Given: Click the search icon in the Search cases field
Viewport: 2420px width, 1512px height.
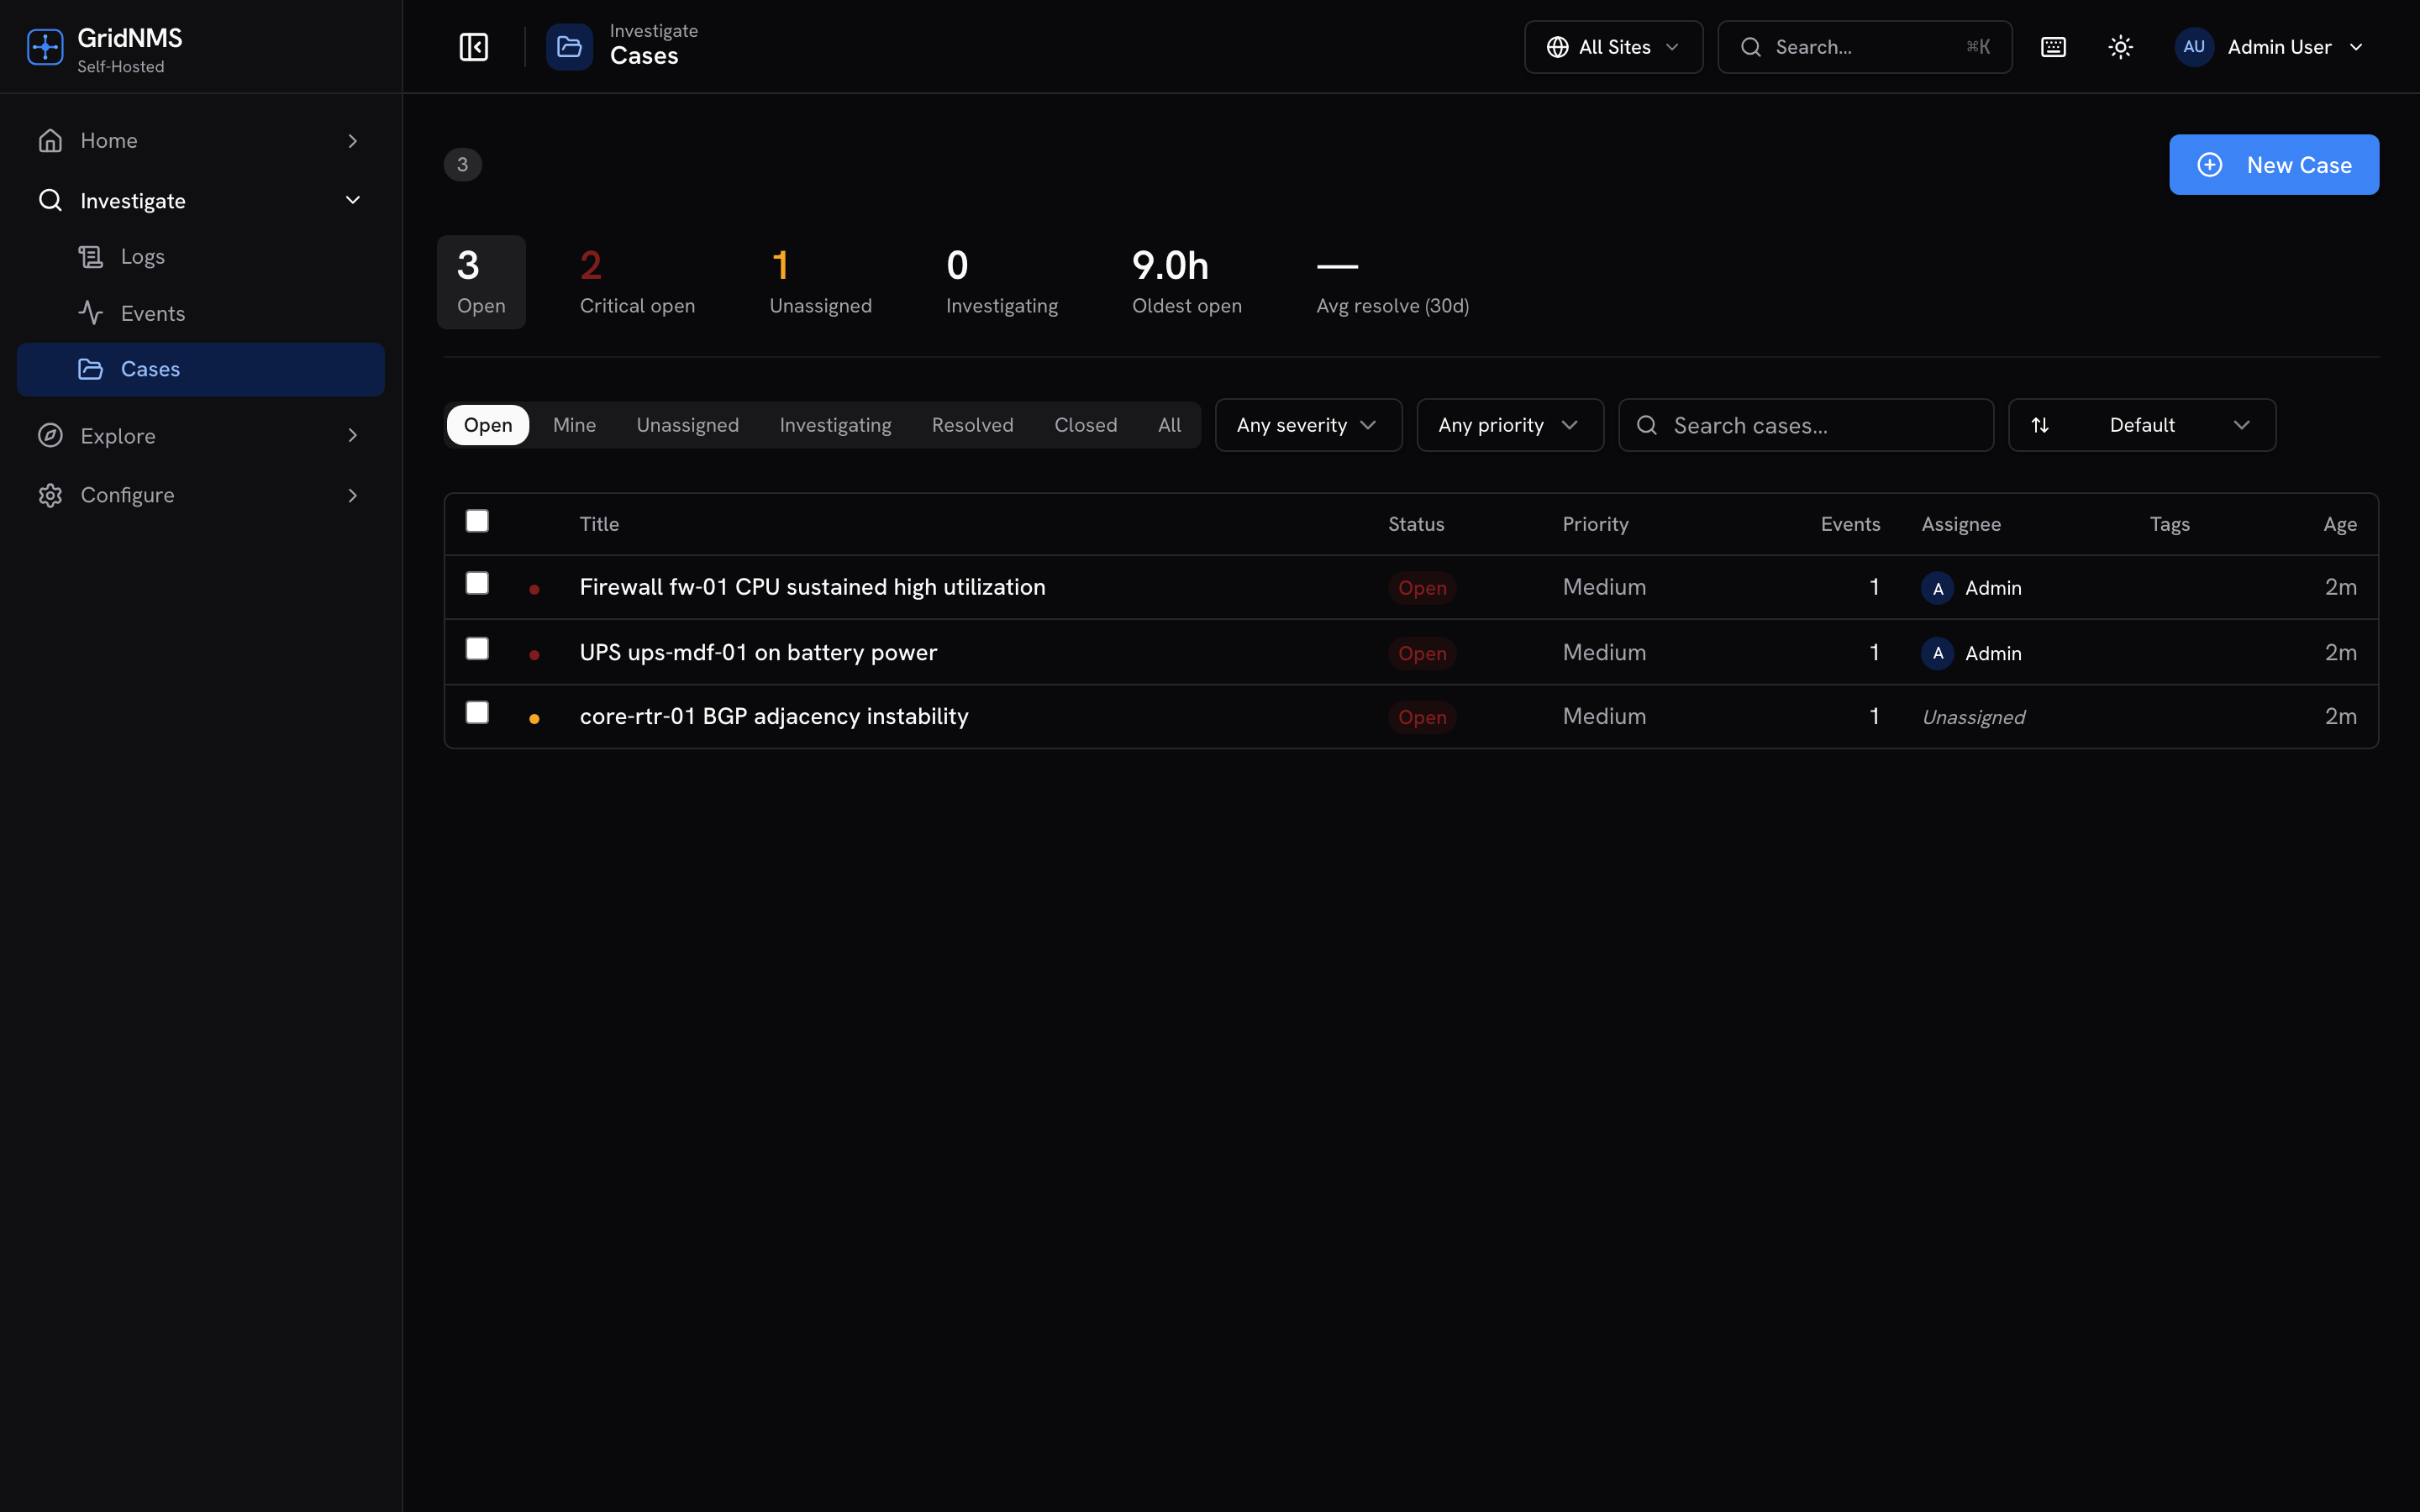Looking at the screenshot, I should point(1646,425).
